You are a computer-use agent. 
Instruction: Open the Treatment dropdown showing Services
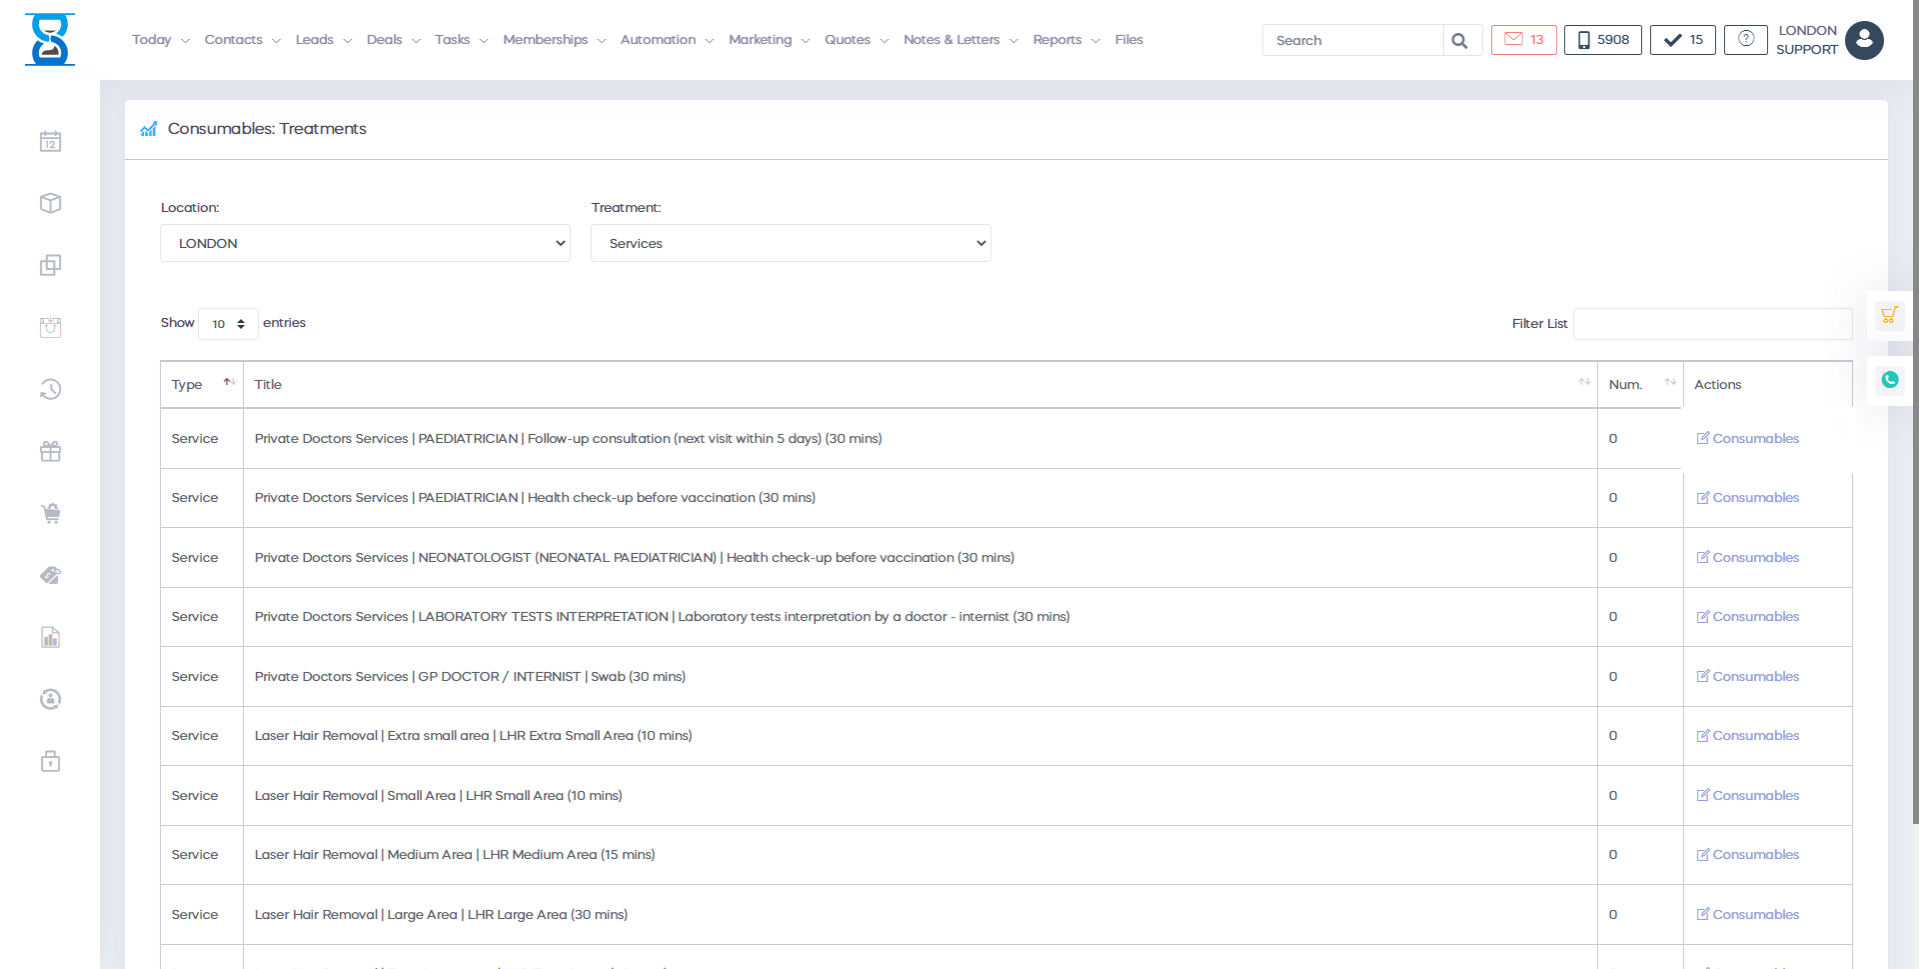tap(790, 243)
